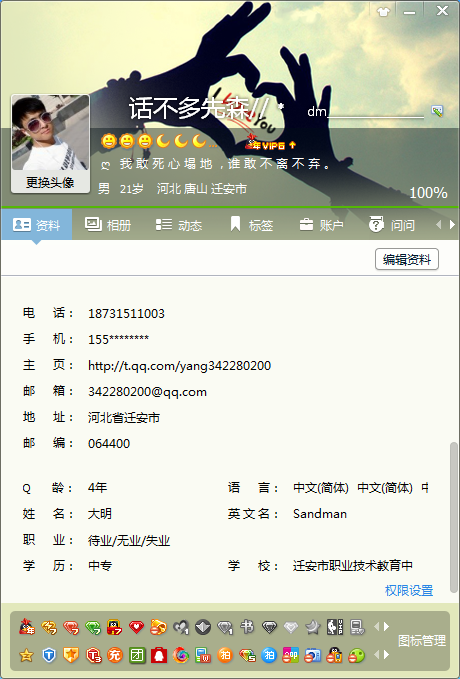The height and width of the screenshot is (679, 460).
Task: Click the colorful swirl browser icon
Action: coord(181,655)
